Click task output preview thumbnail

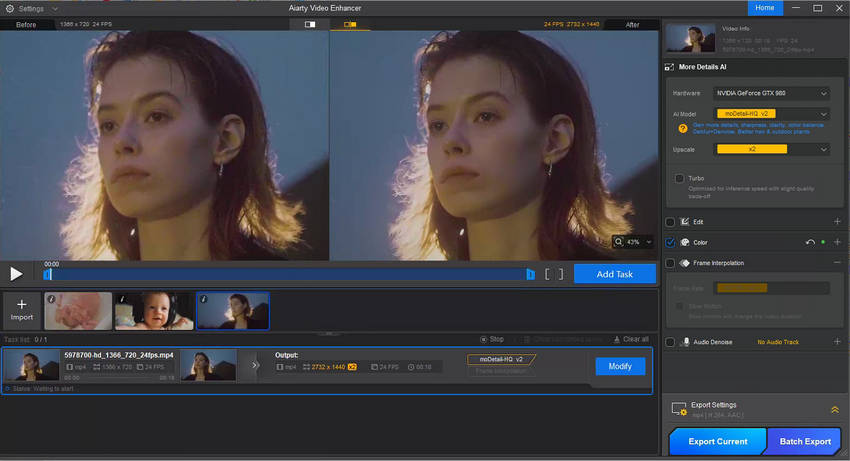208,366
